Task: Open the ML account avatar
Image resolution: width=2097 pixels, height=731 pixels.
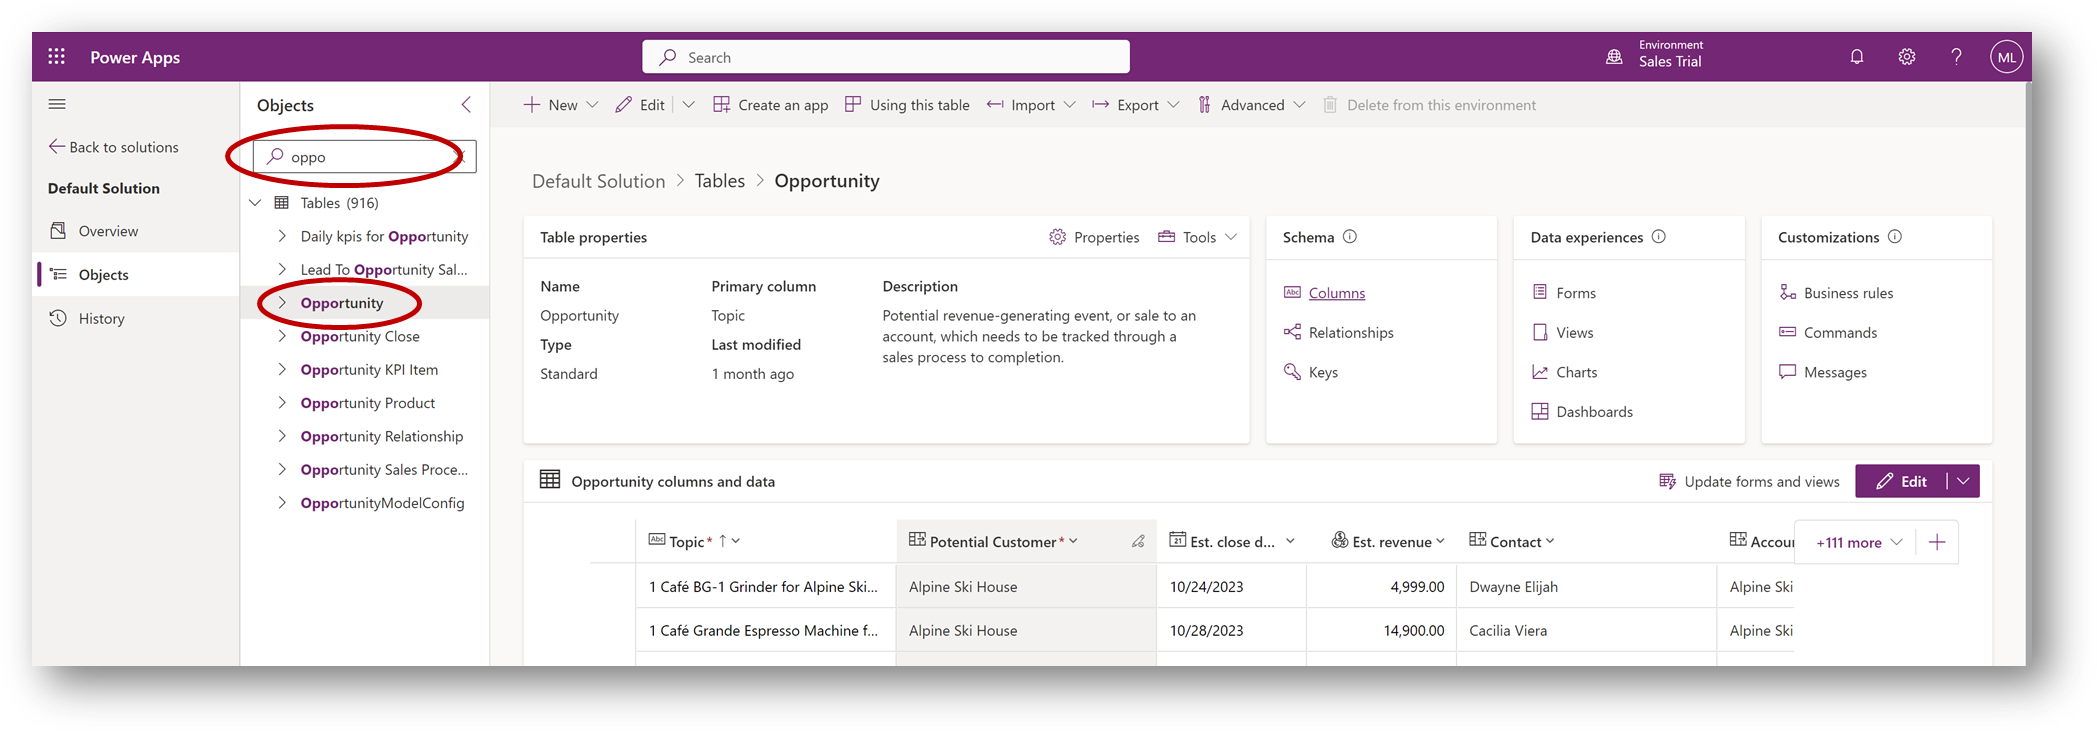Action: coord(2006,57)
